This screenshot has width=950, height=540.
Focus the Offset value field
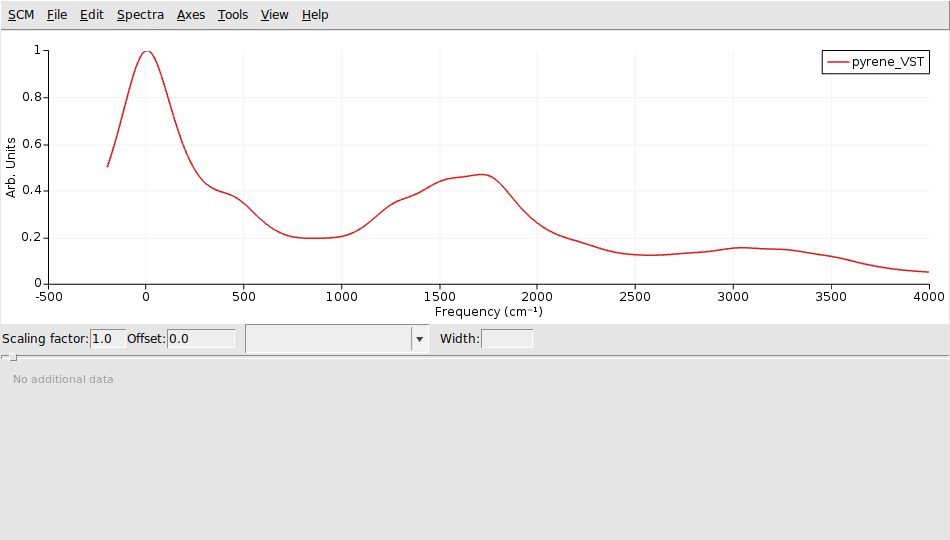pos(200,339)
